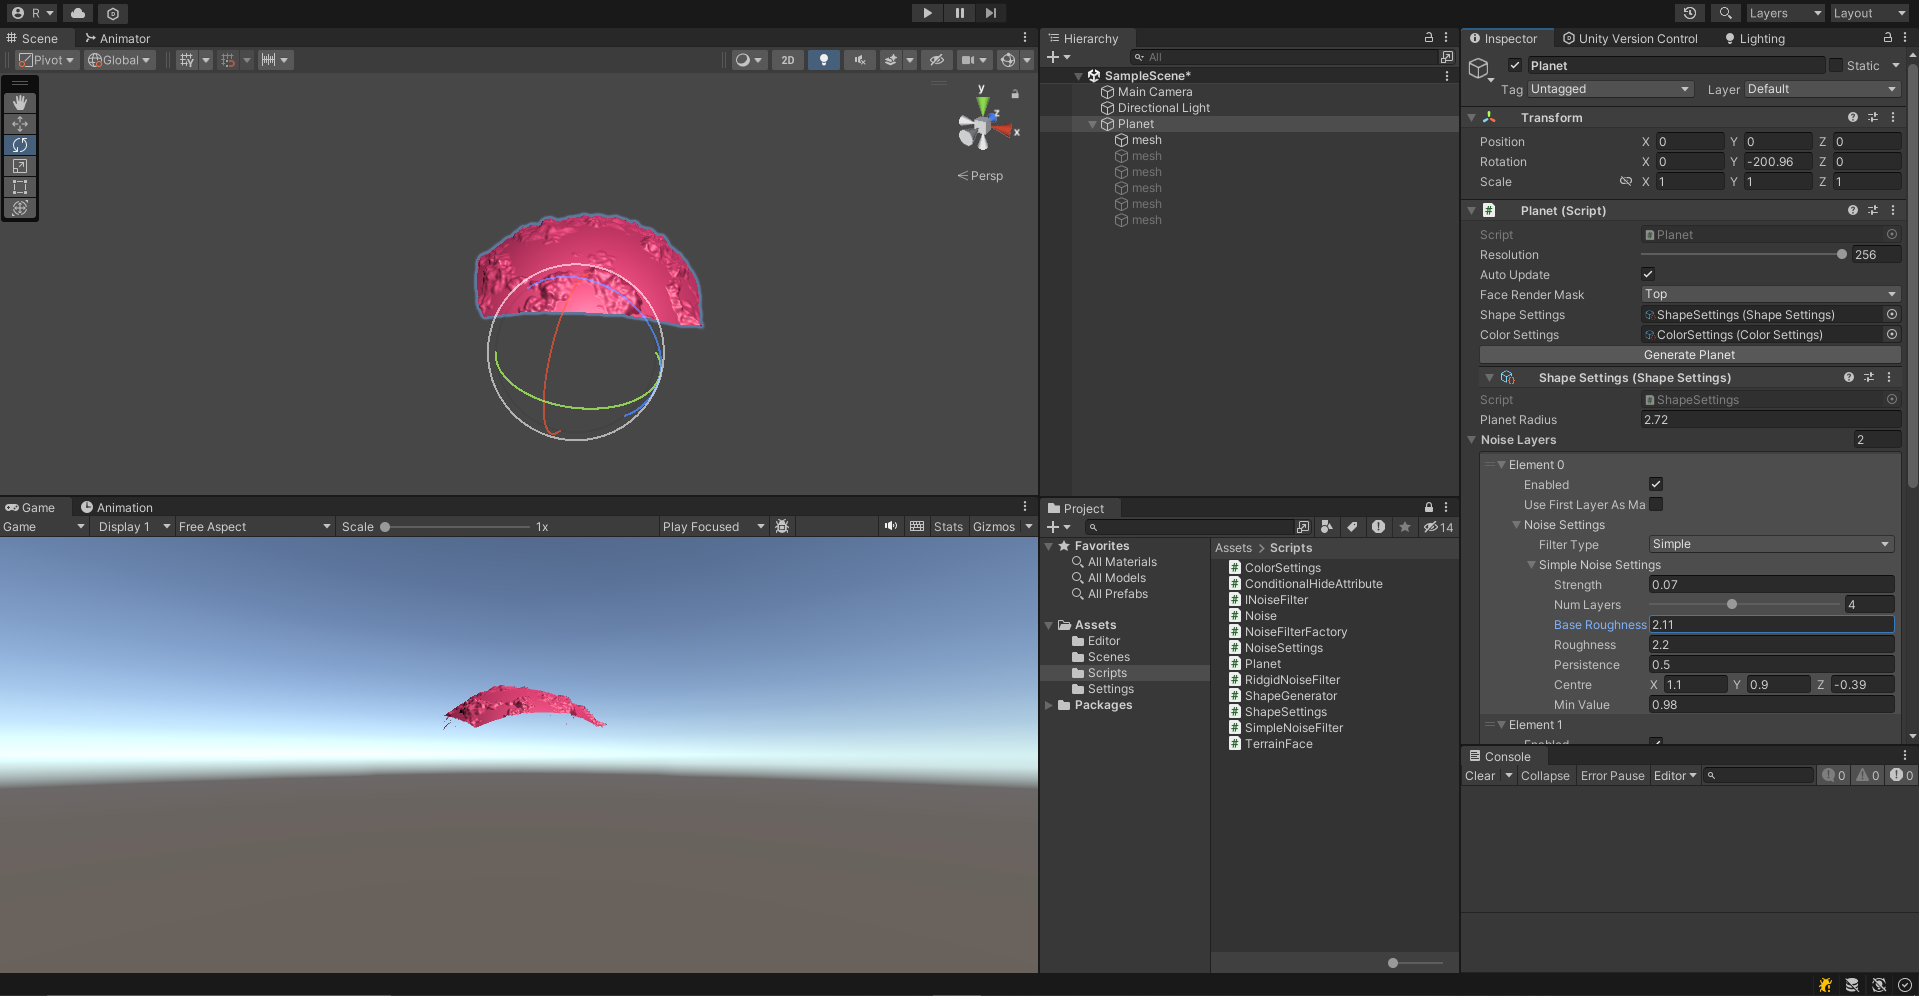Select the Rect tool in Scene toolbar
This screenshot has height=996, width=1919.
[20, 187]
